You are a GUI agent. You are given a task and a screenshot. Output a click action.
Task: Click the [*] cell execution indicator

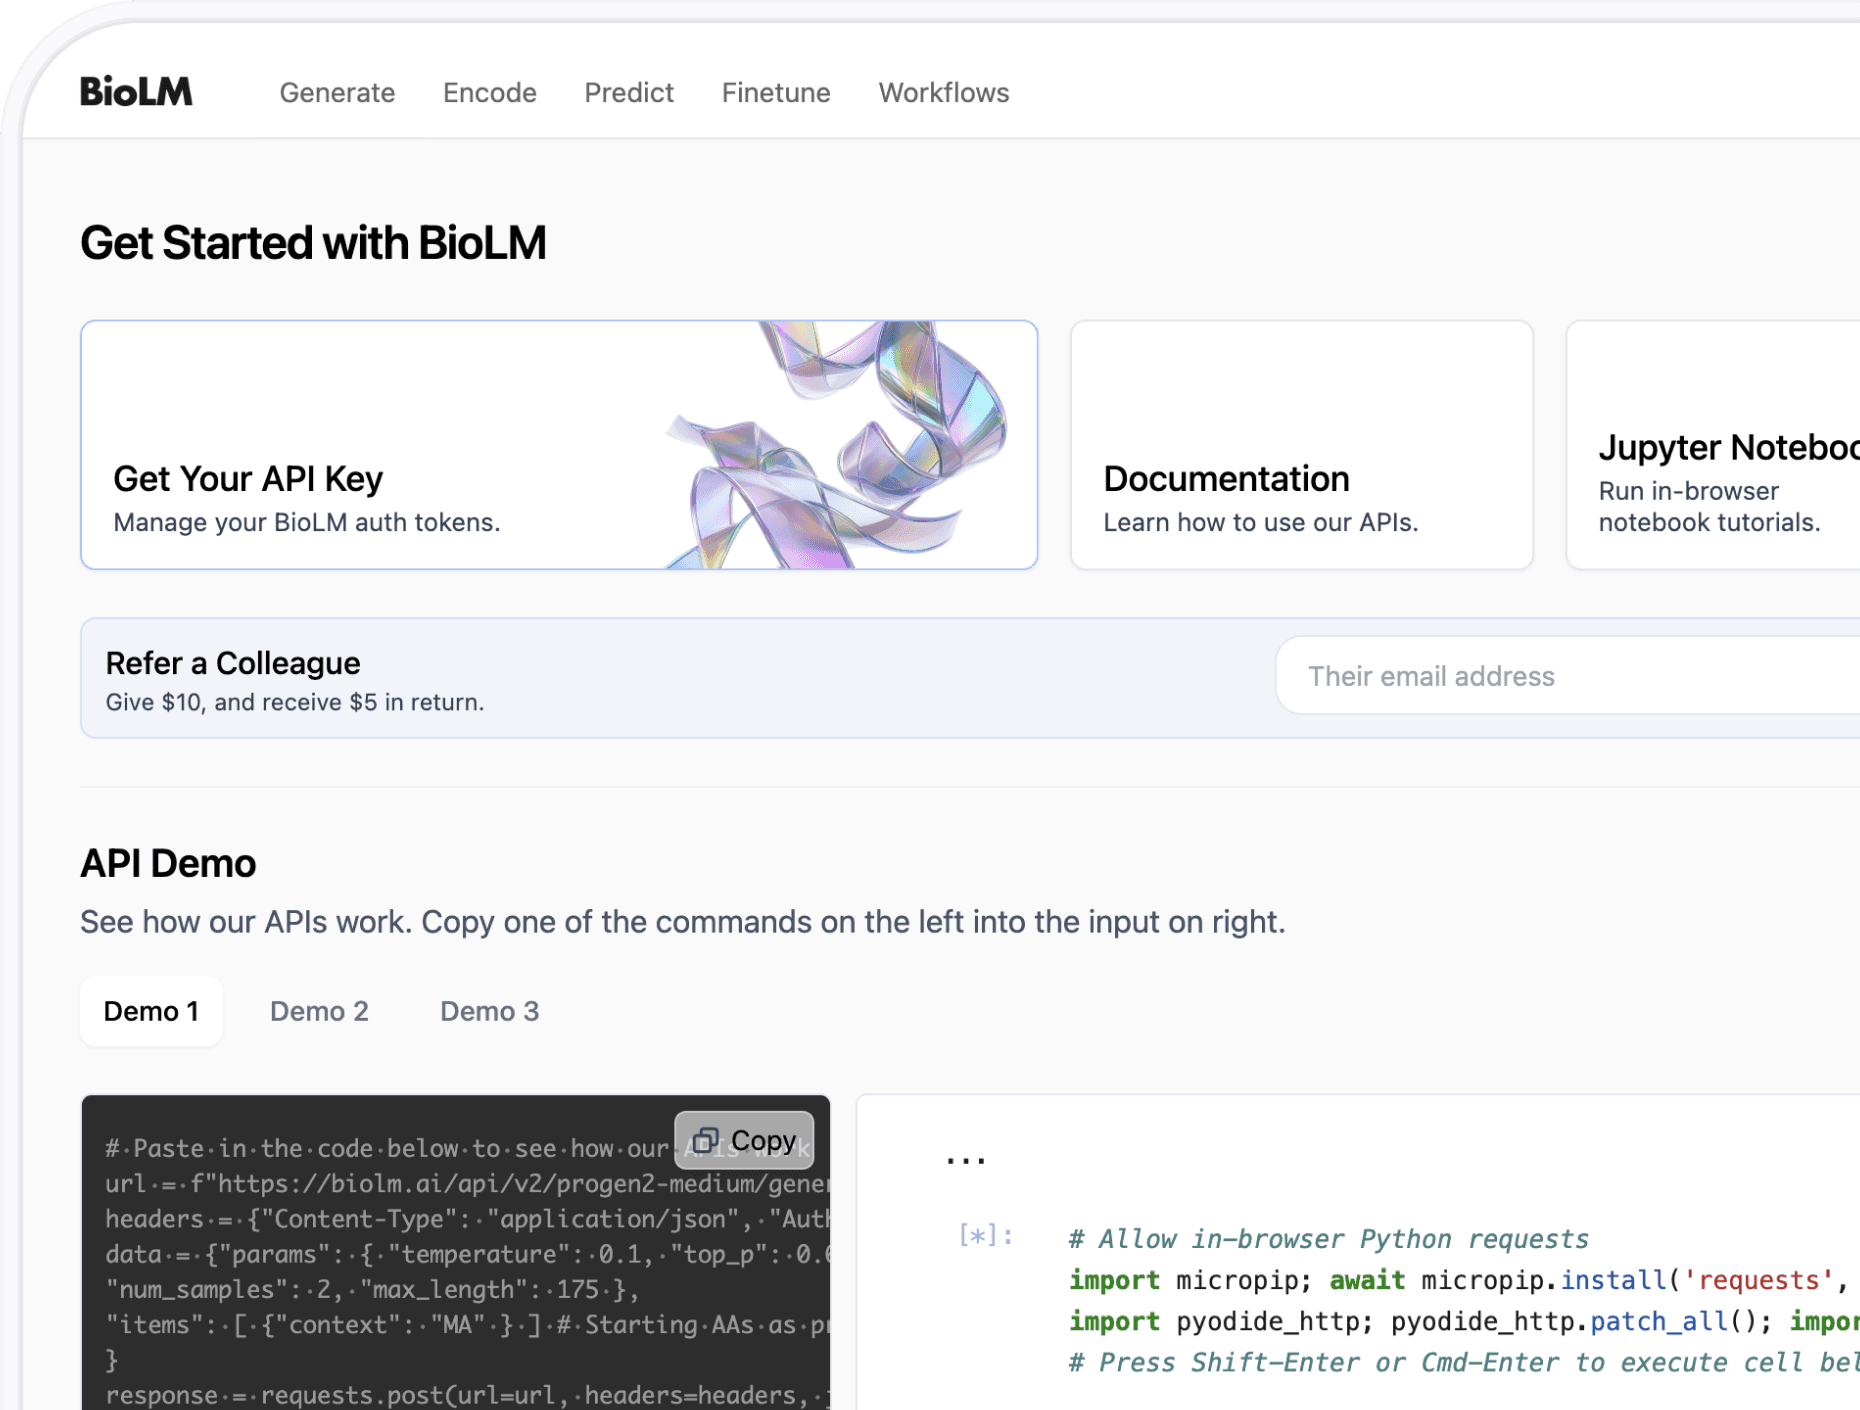click(985, 1236)
